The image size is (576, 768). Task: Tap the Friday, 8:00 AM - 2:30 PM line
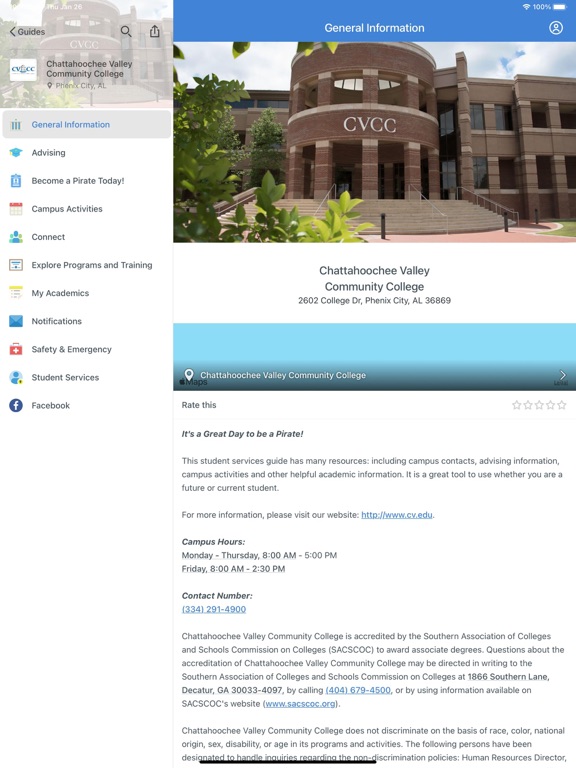(x=233, y=569)
